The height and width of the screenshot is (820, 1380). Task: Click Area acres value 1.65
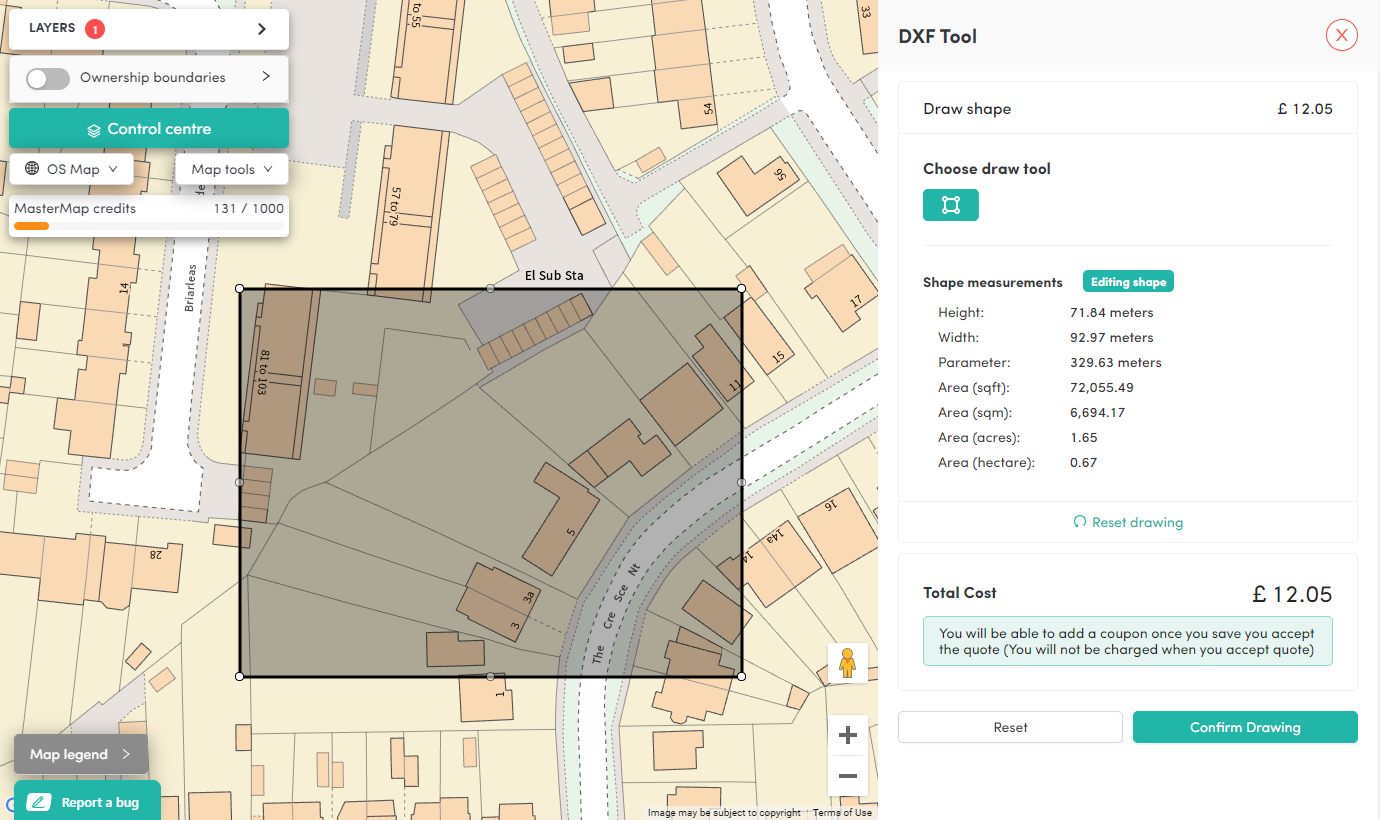[1084, 438]
